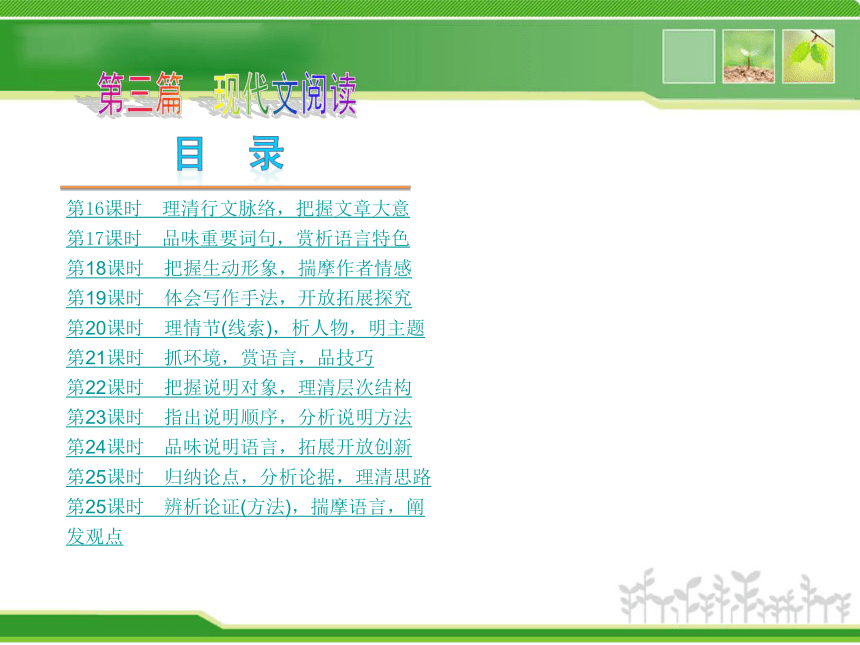Open the 第24课时 品味说明语言 link
This screenshot has width=860, height=645.
pos(239,446)
